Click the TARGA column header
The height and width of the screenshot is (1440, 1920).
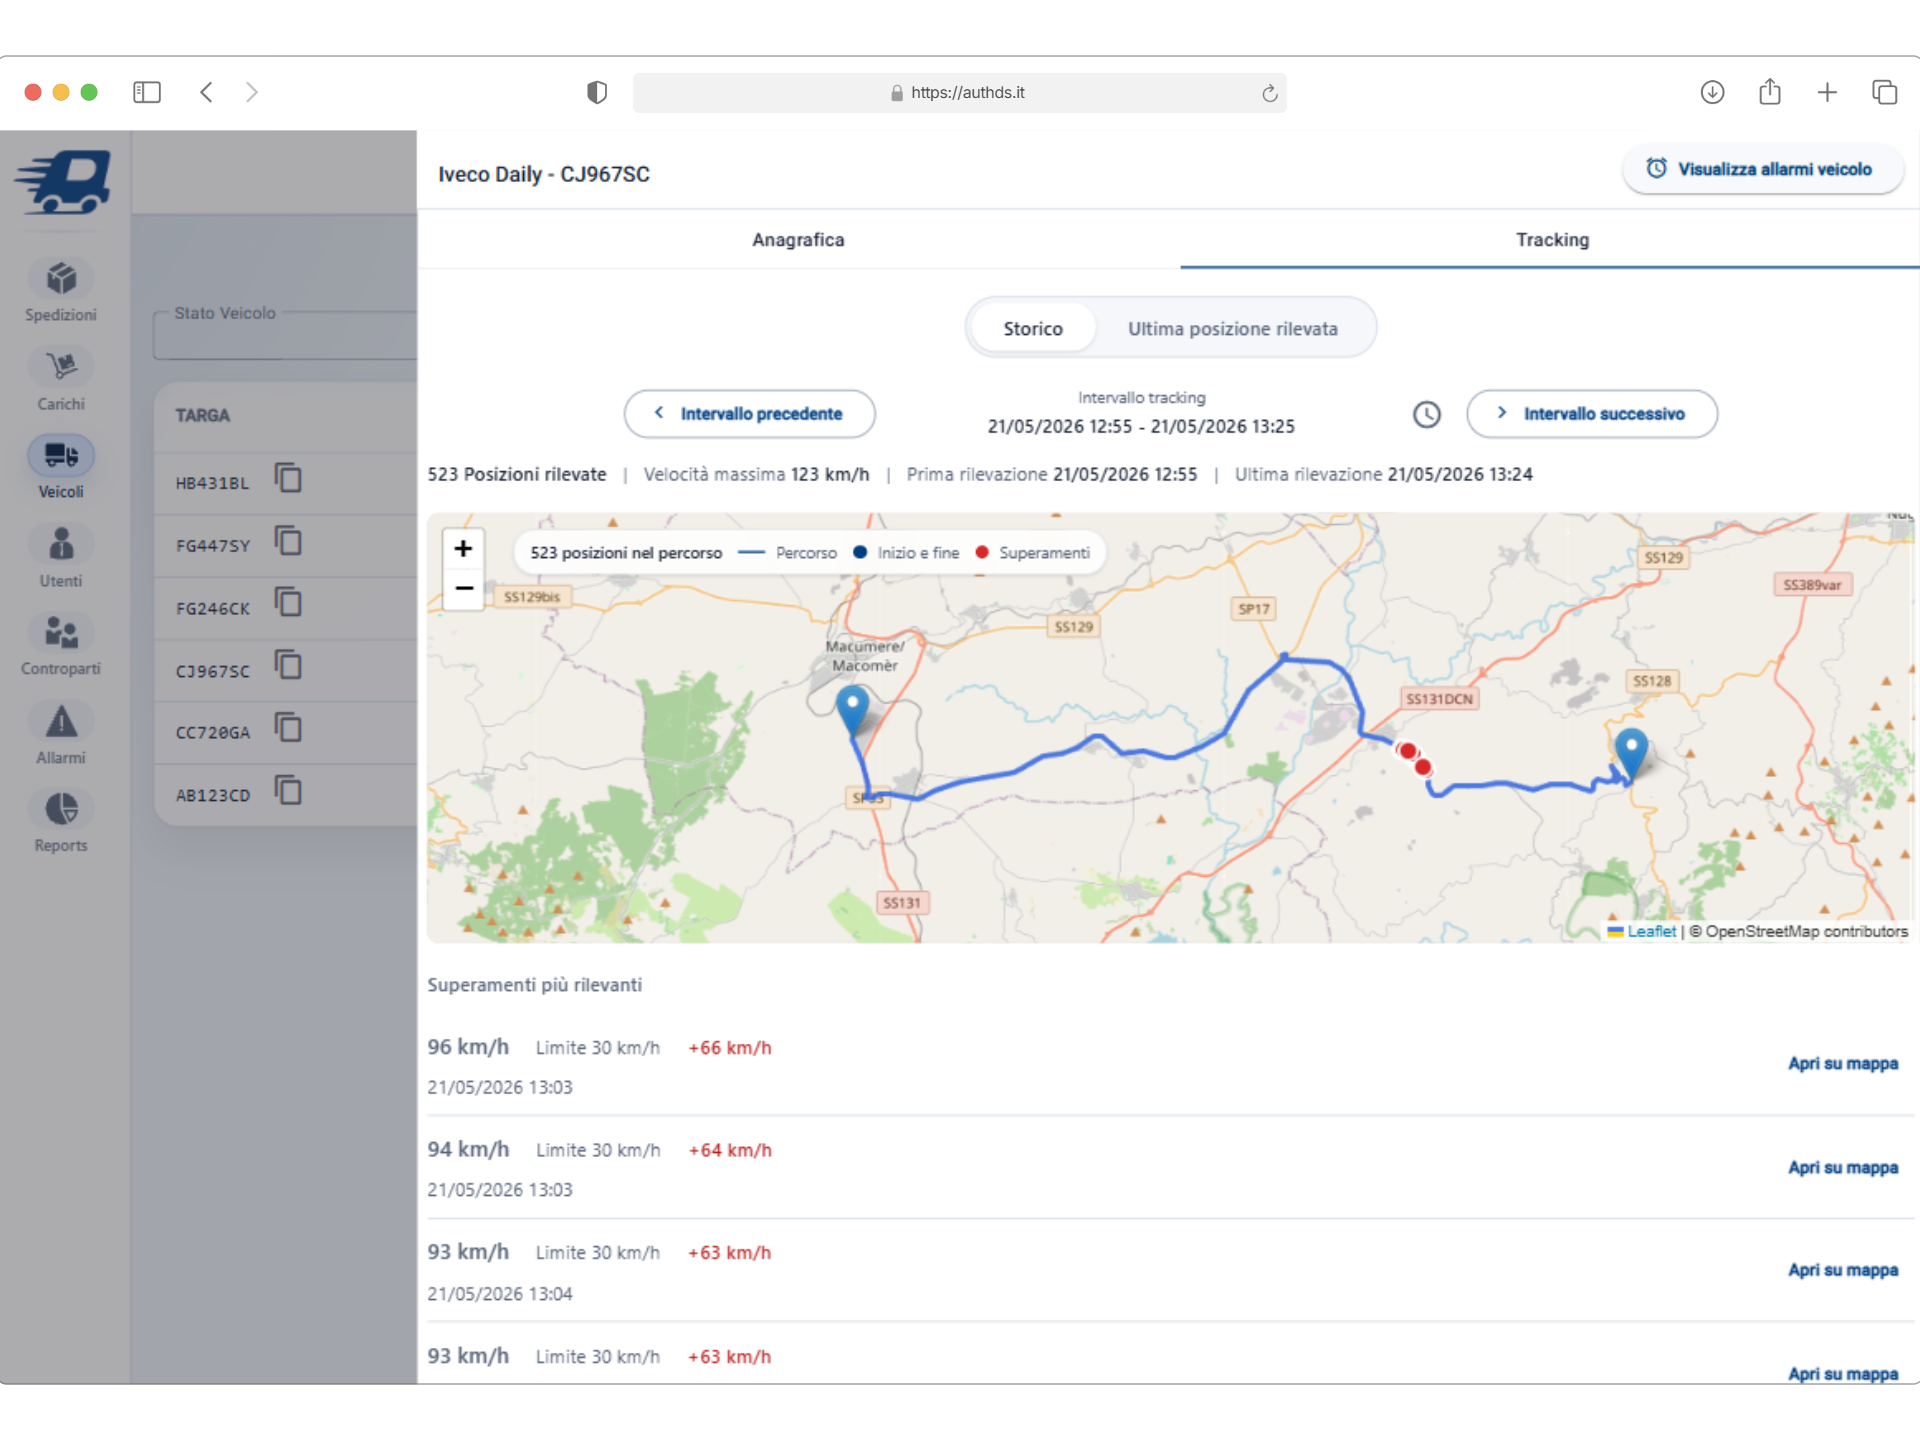[x=203, y=415]
